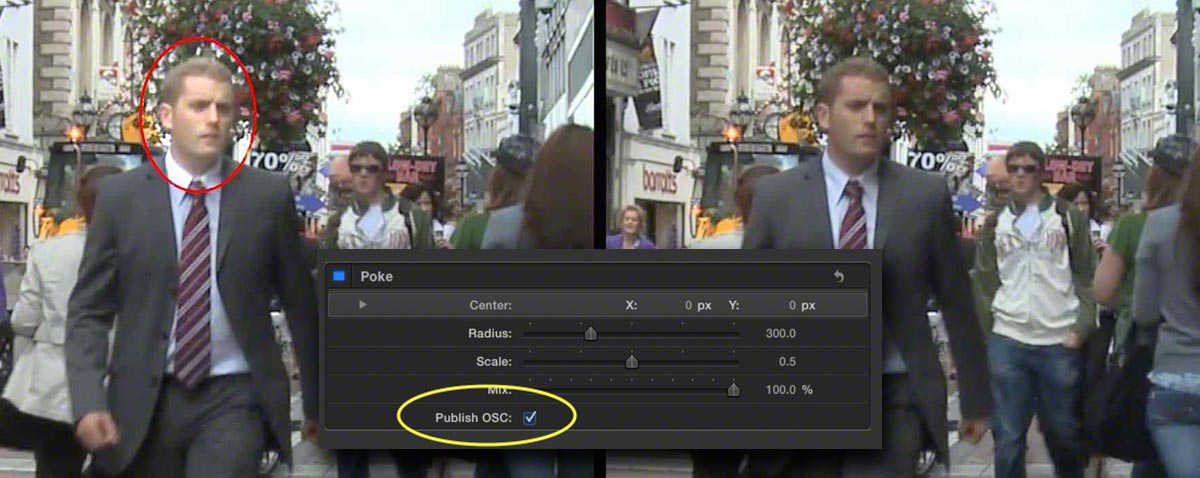Uncheck the Publish OSC checkbox

point(530,417)
